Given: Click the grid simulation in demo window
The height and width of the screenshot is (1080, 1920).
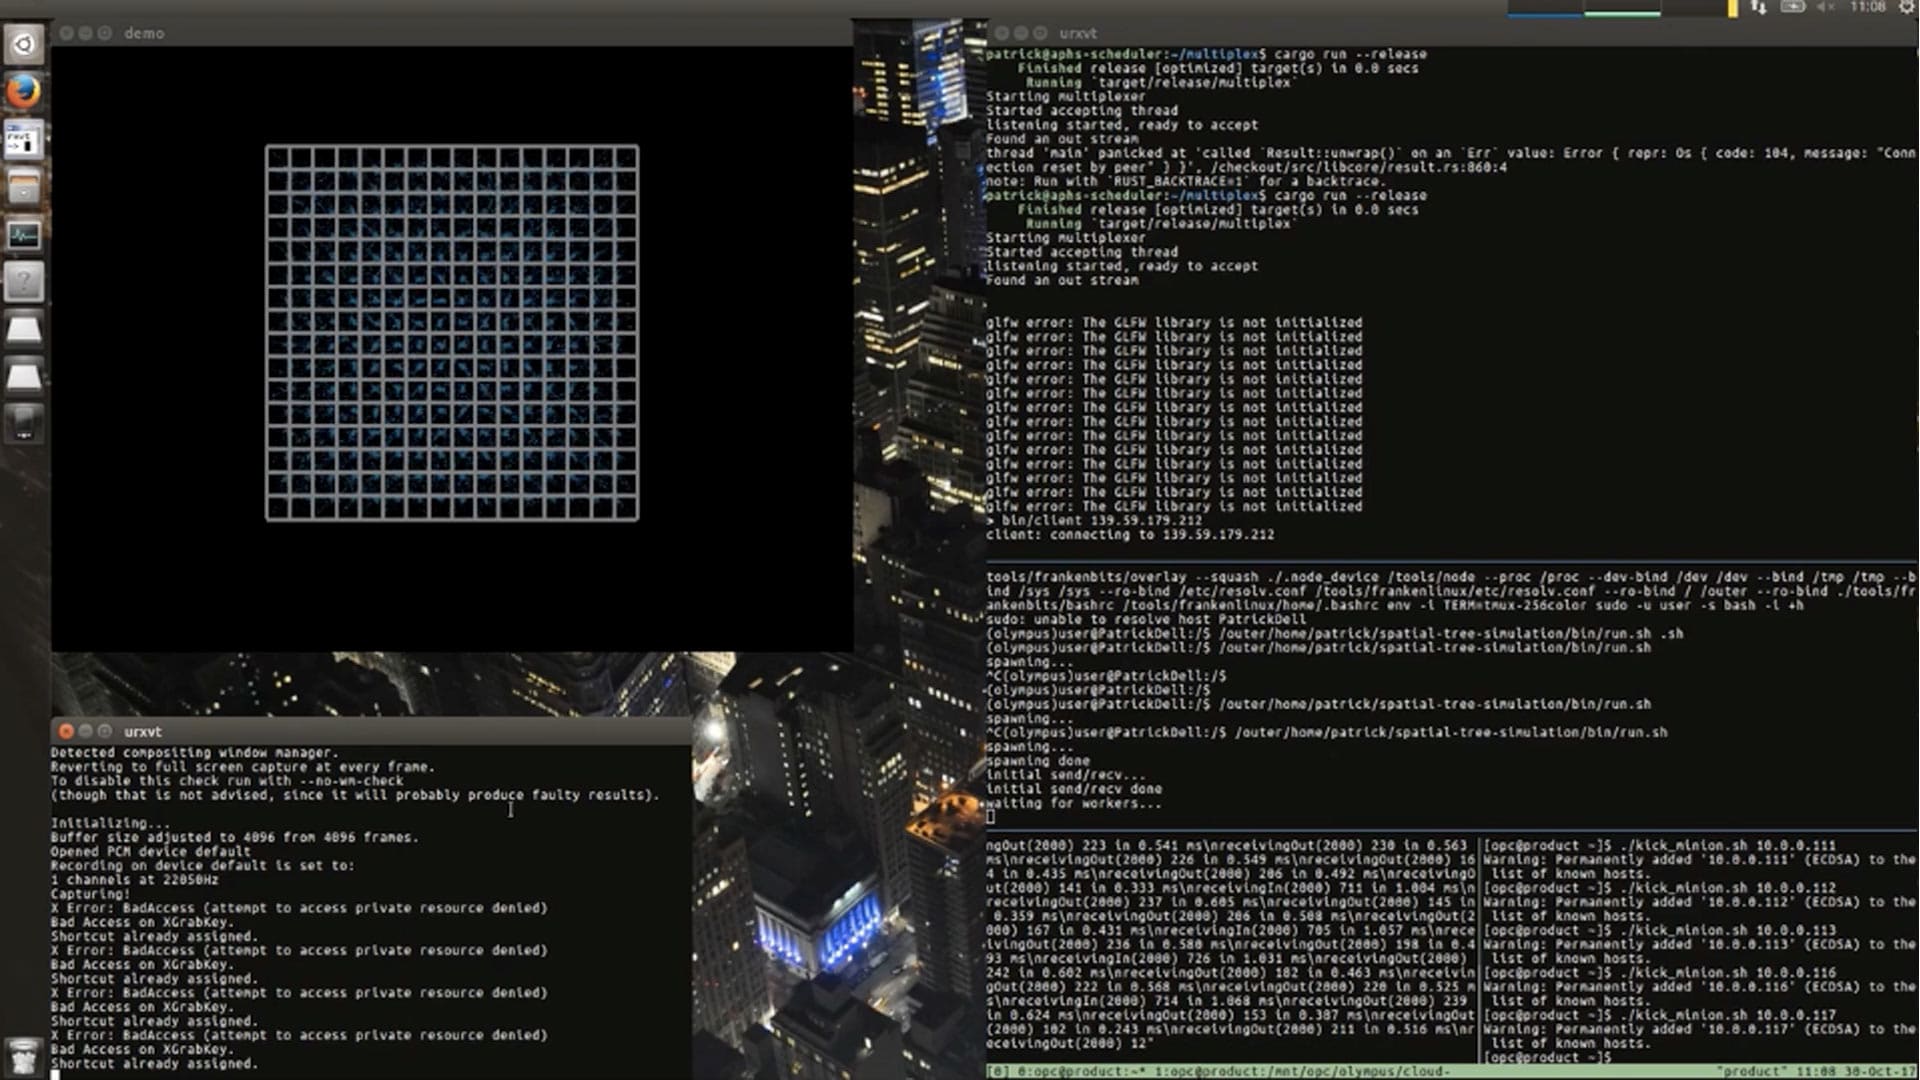Looking at the screenshot, I should click(452, 333).
